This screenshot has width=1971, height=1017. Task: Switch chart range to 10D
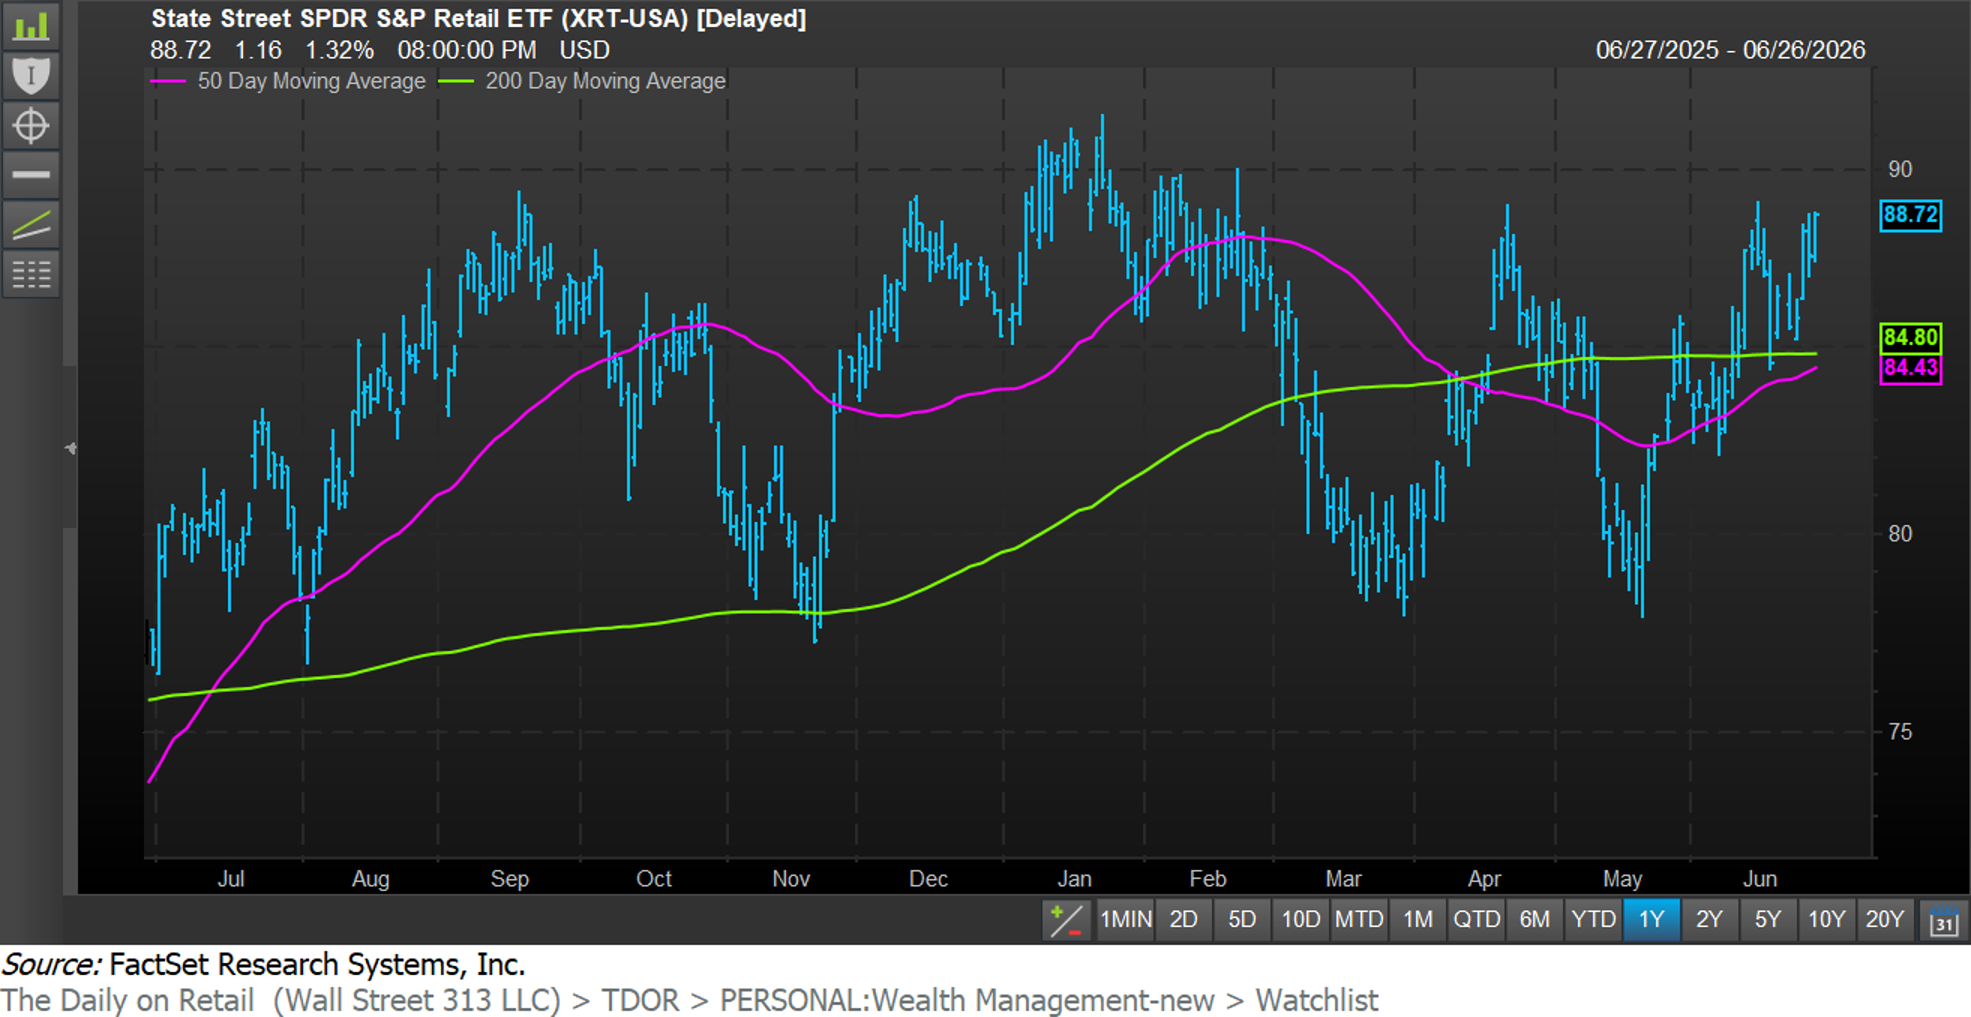(1300, 920)
